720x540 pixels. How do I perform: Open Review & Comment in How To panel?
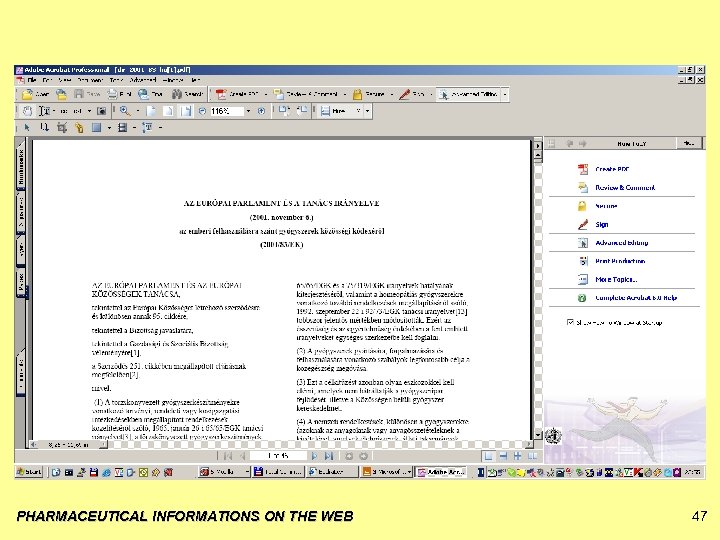[625, 188]
